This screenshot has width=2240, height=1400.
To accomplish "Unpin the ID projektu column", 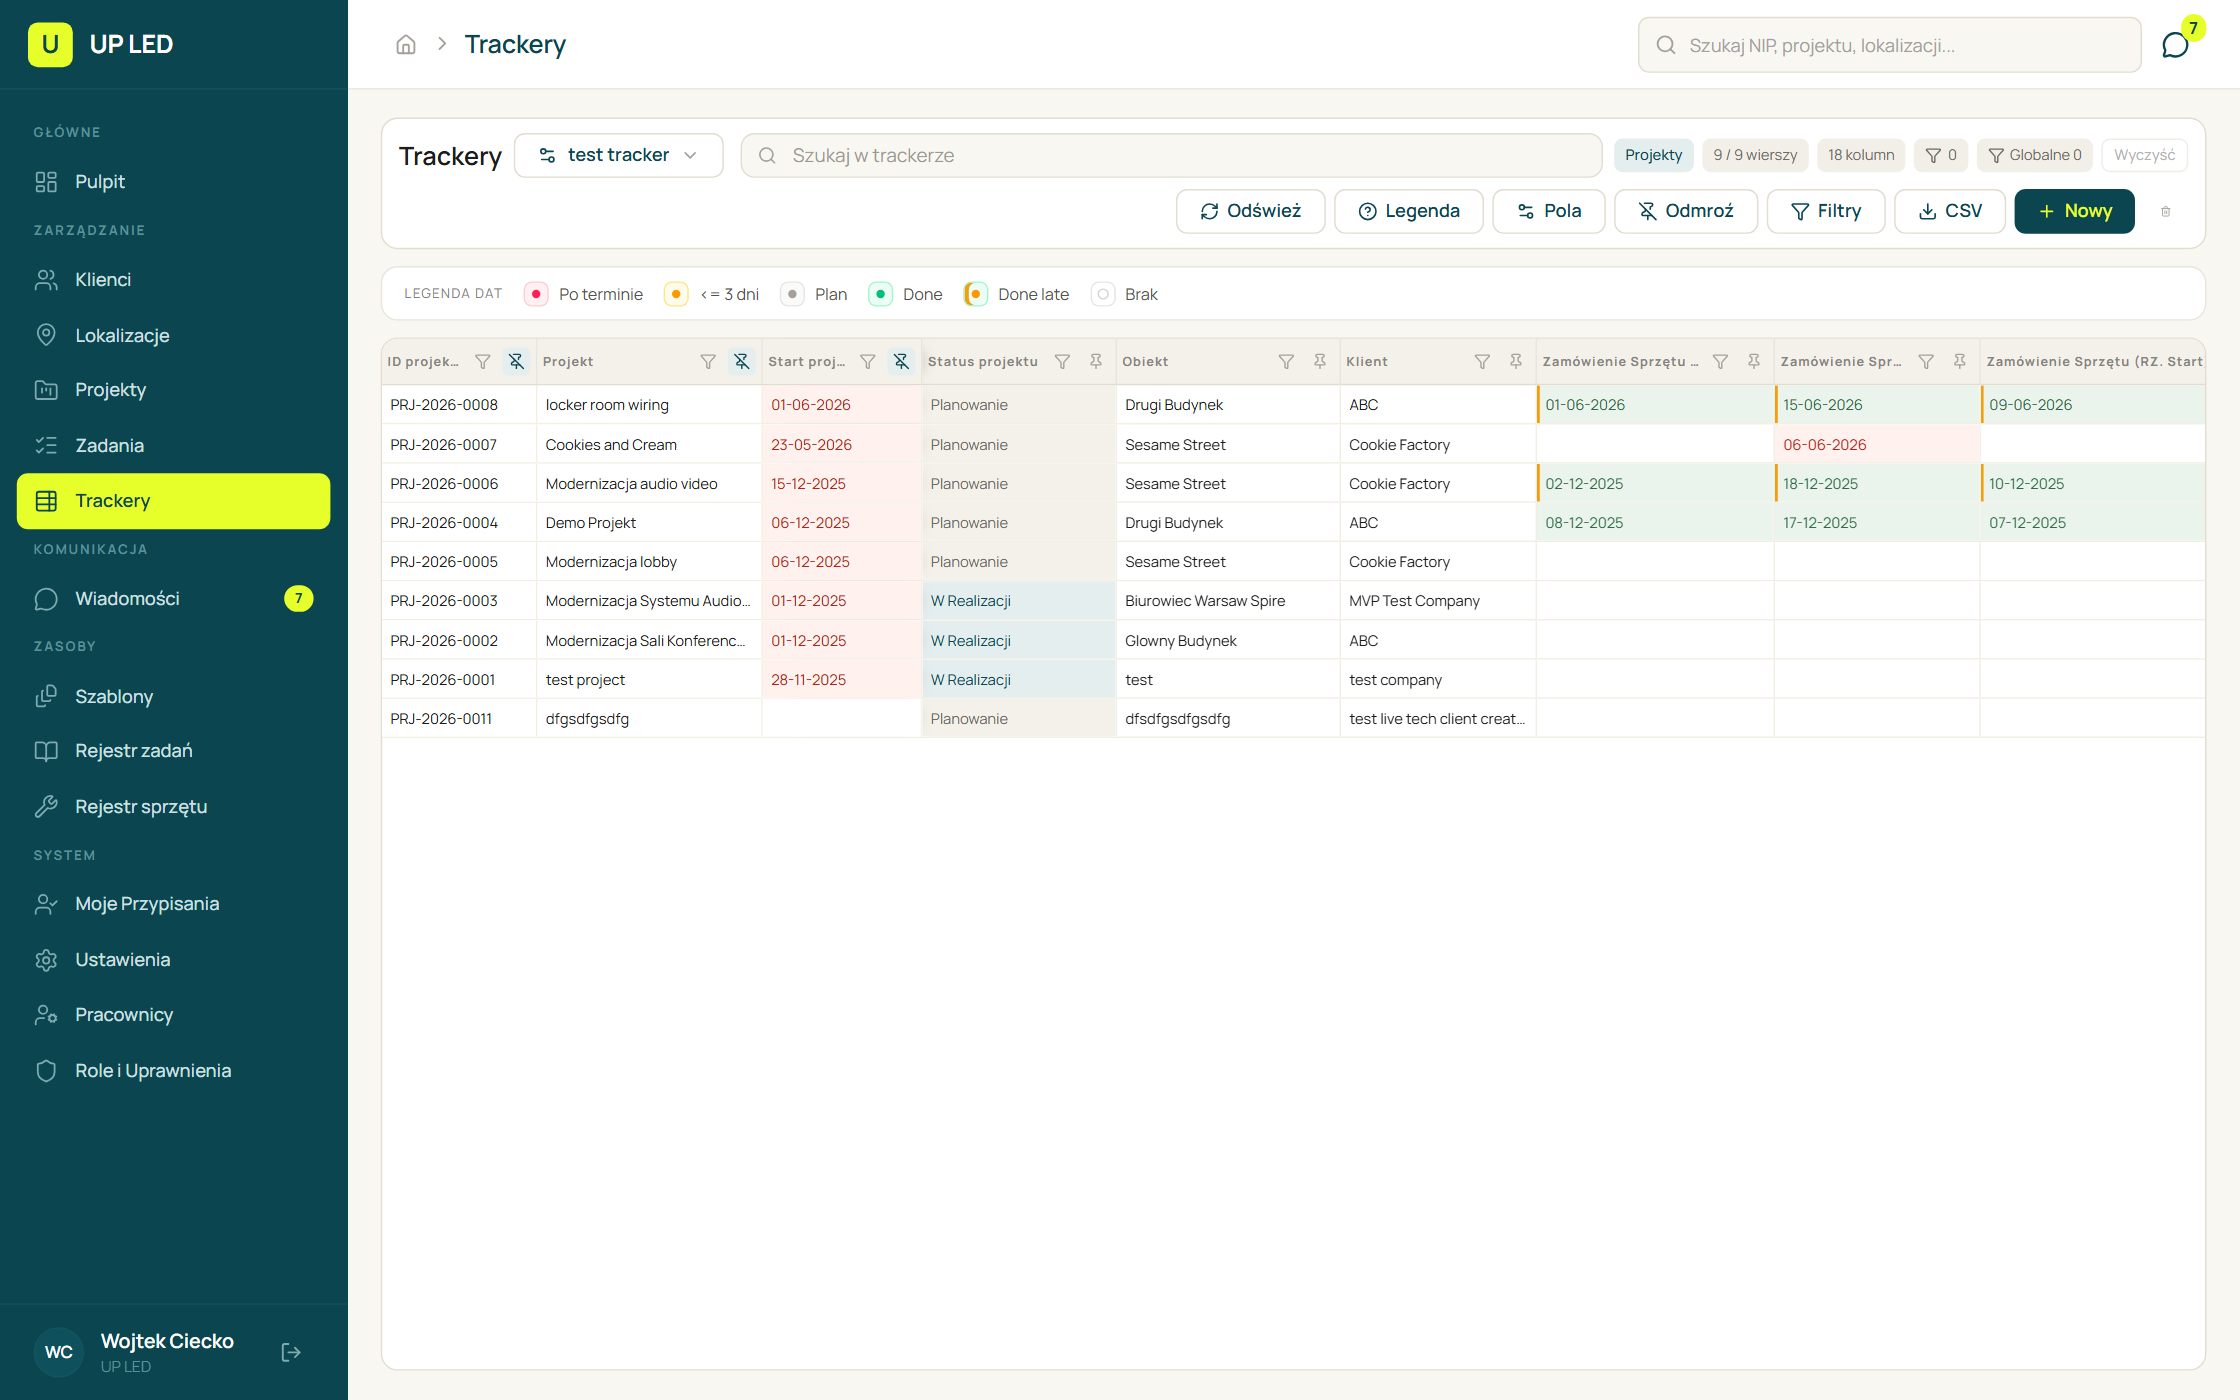I will pyautogui.click(x=516, y=361).
